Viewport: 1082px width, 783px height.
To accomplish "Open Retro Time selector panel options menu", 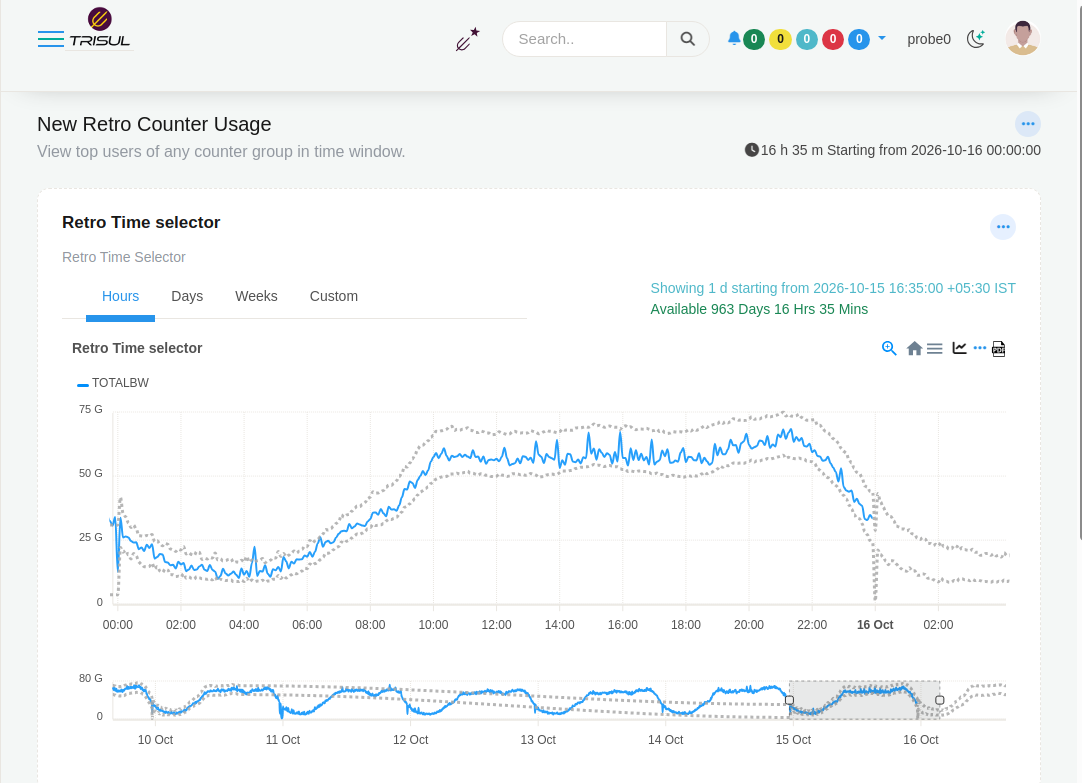I will click(1003, 227).
